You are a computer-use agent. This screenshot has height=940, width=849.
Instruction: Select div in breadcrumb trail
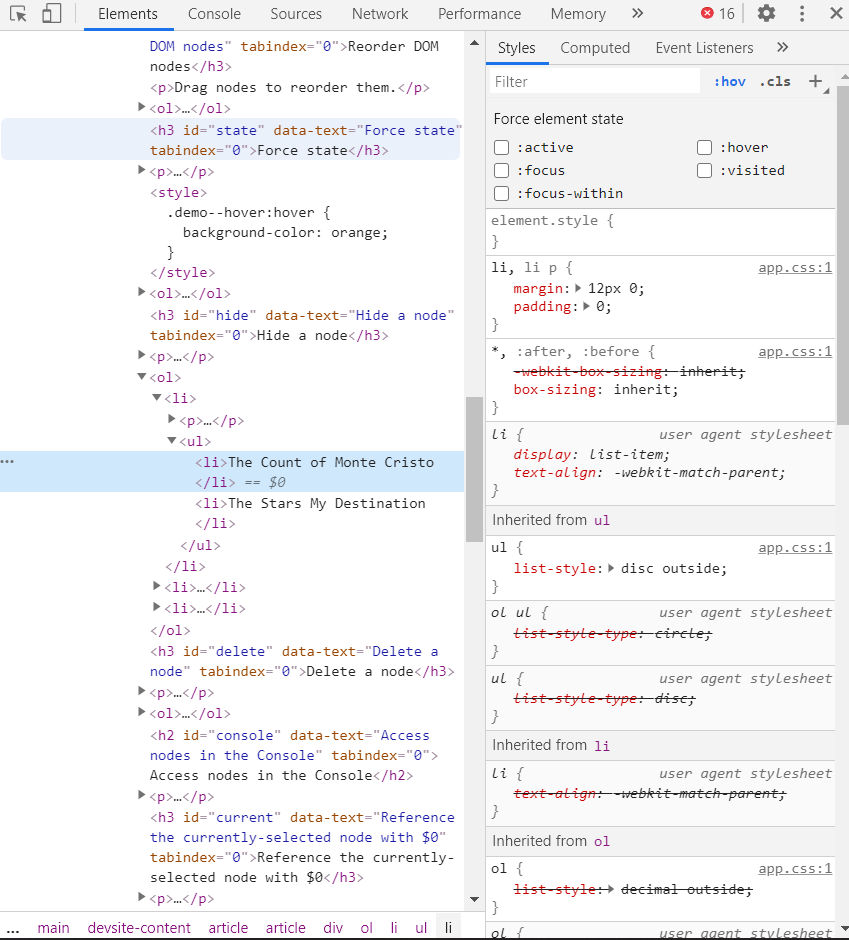tap(333, 928)
